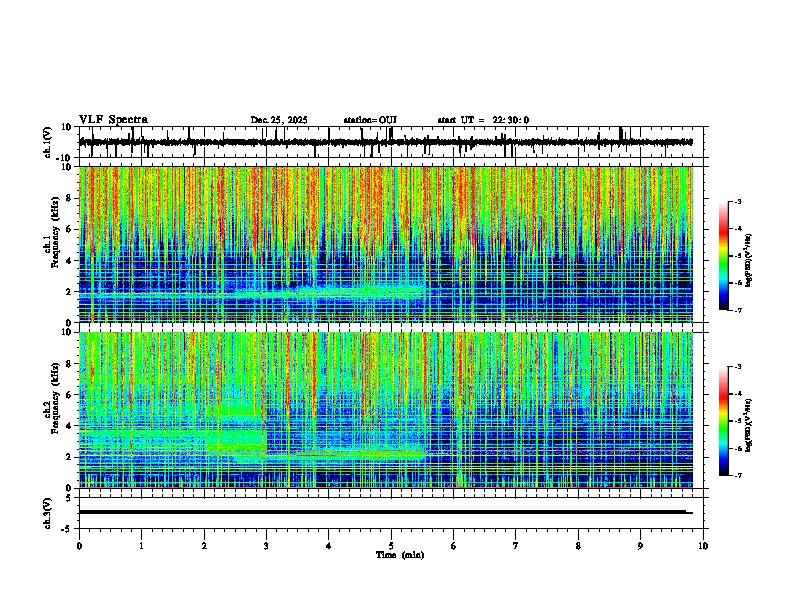Select the ch.1 color bar log(PSD) label
The image size is (792, 612).
pos(748,261)
